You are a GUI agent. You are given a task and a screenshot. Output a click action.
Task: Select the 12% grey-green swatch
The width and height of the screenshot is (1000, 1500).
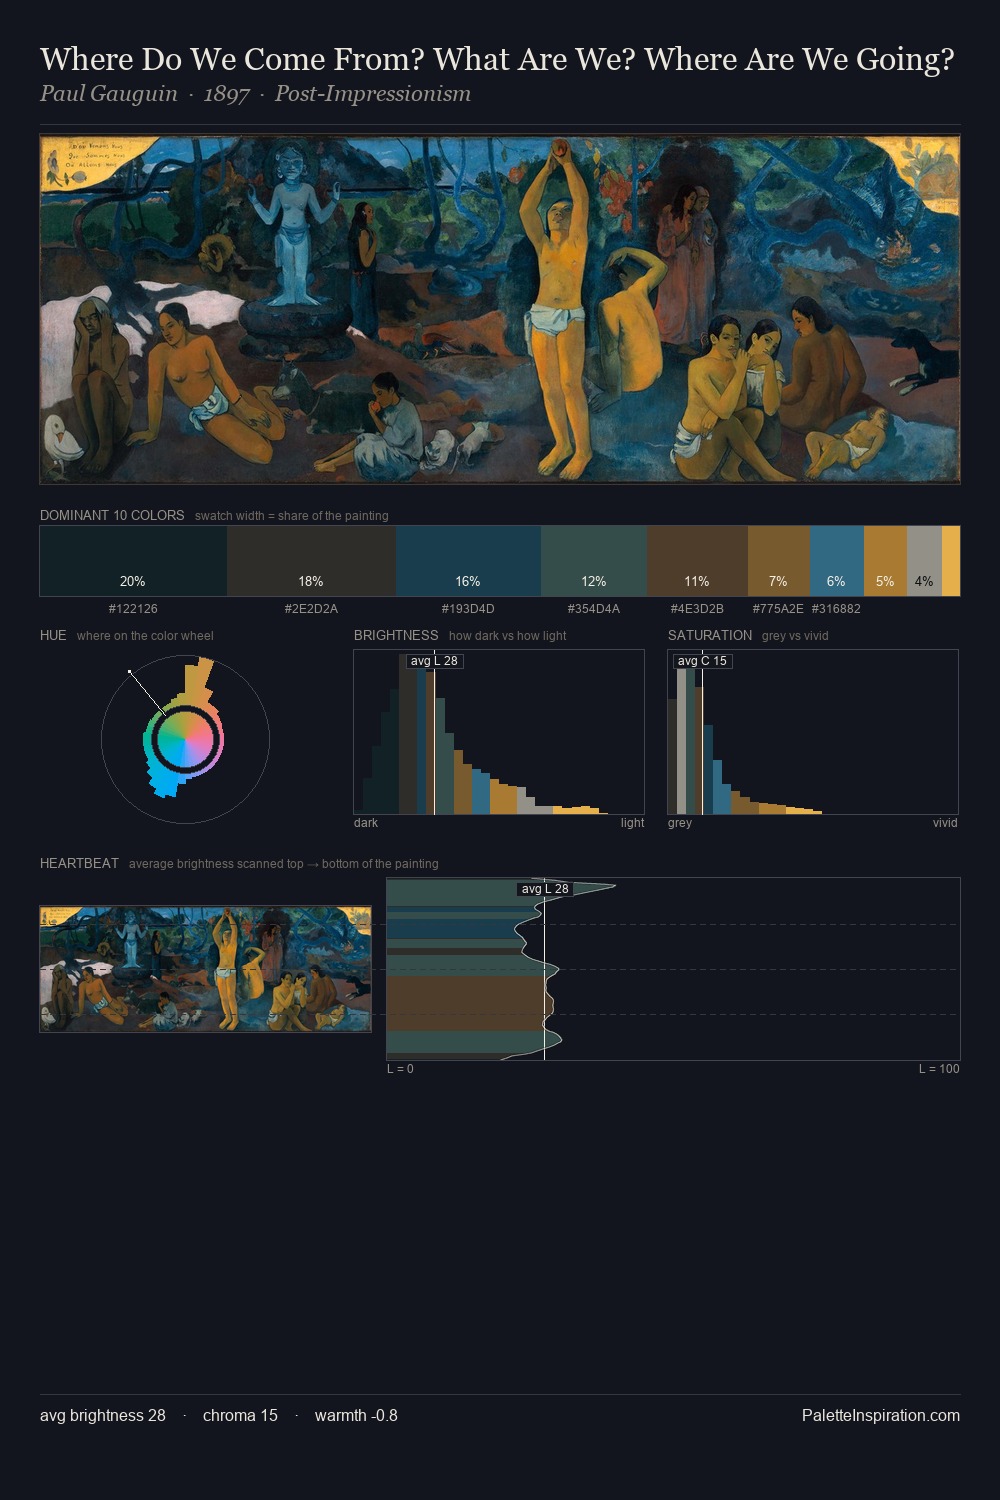(x=594, y=561)
